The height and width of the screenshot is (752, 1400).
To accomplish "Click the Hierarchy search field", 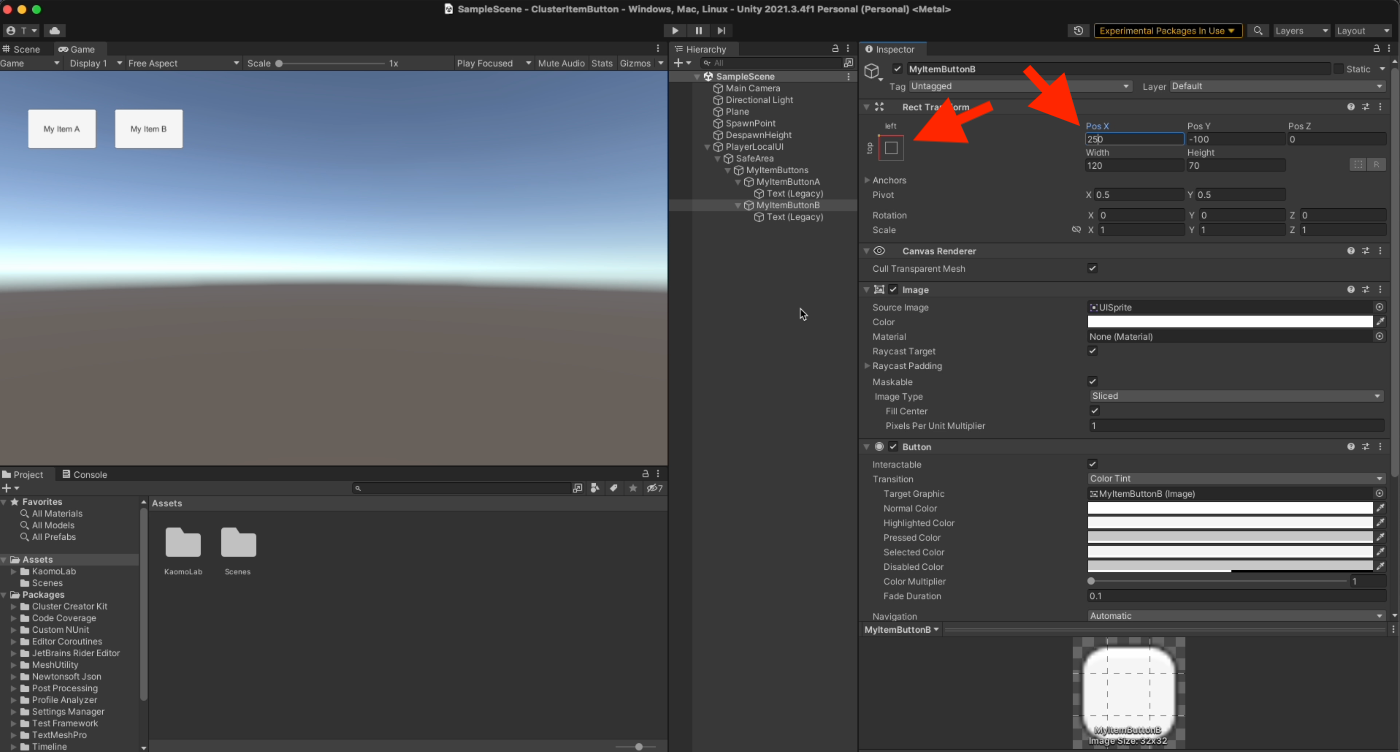I will tap(770, 63).
